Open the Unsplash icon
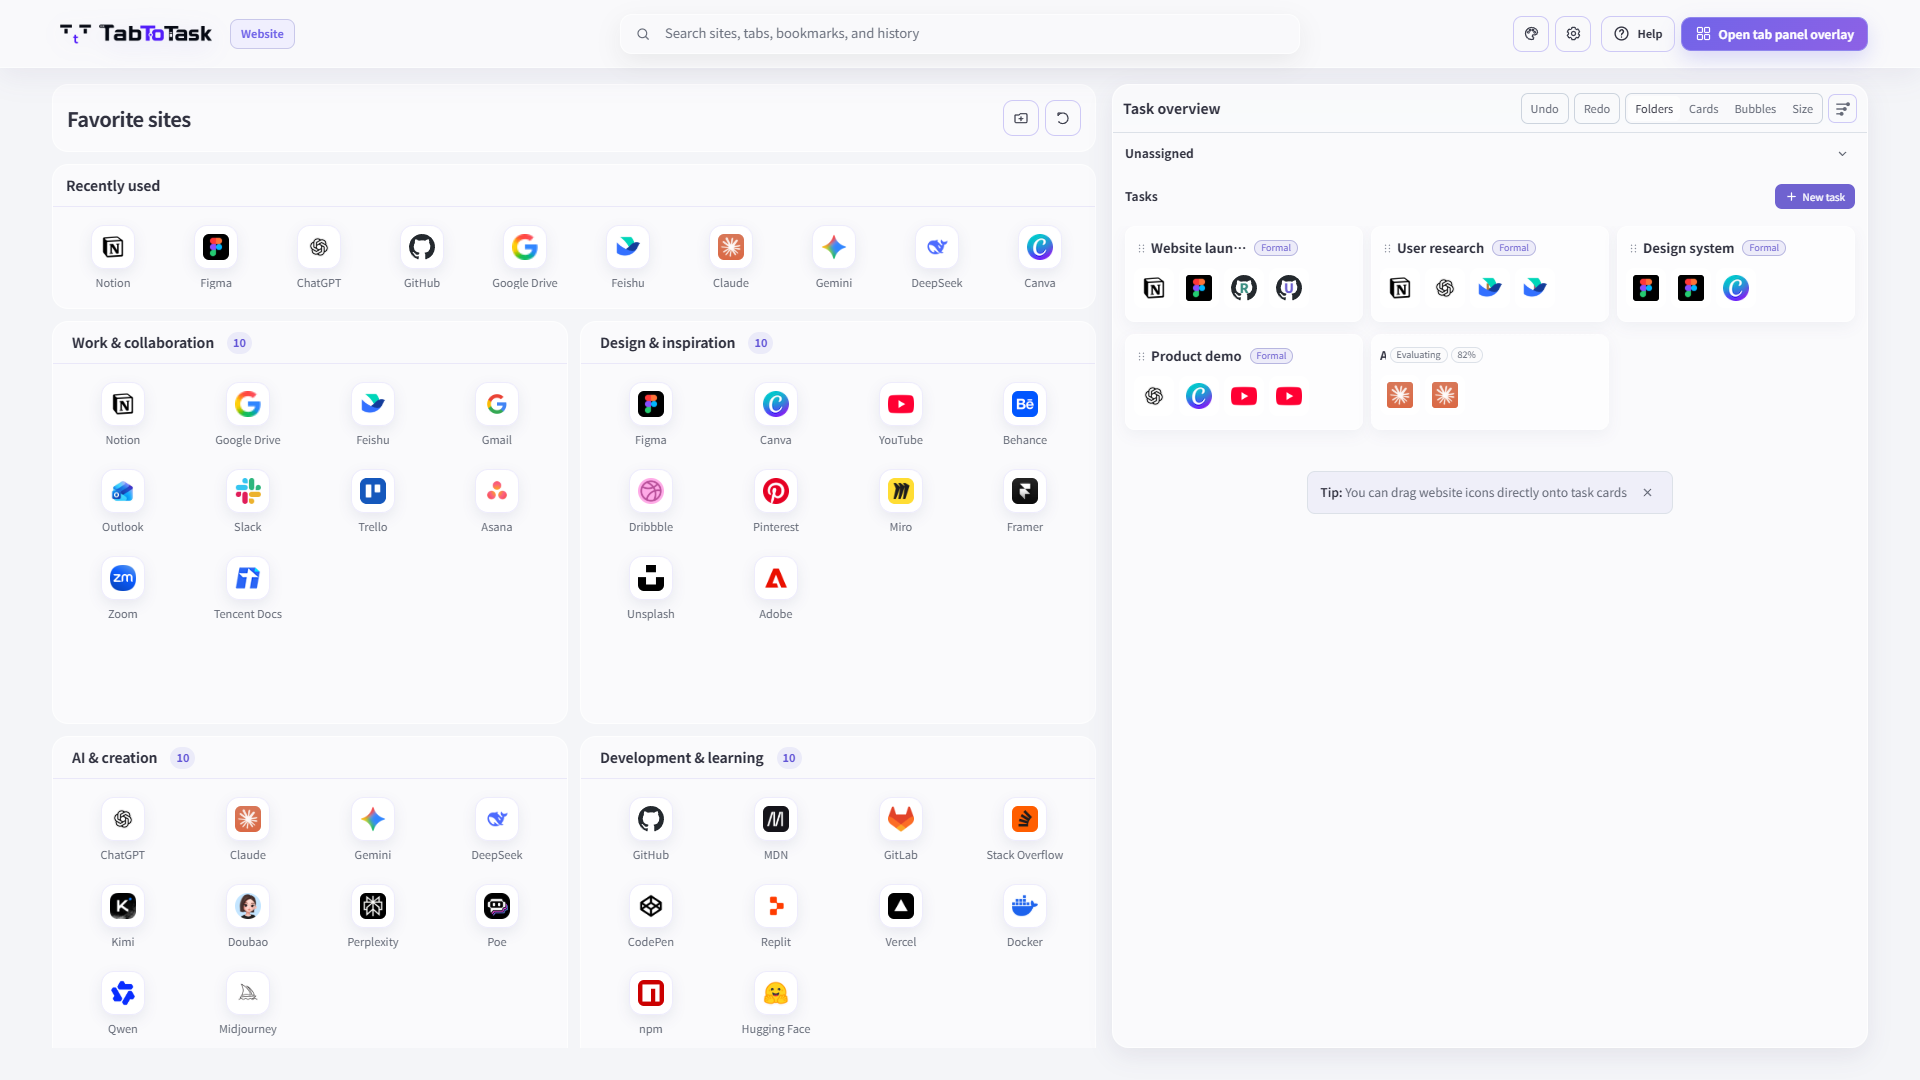1920x1080 pixels. 651,578
